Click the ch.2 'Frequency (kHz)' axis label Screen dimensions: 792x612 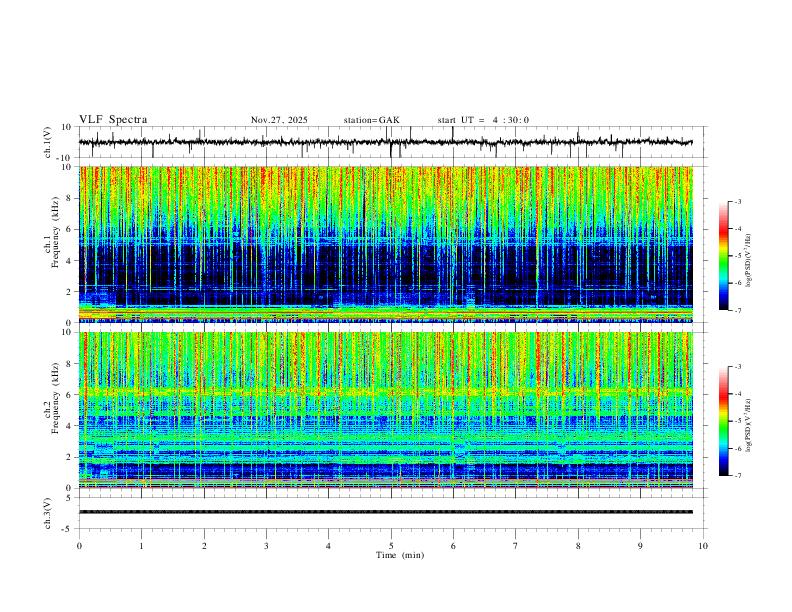(55, 398)
